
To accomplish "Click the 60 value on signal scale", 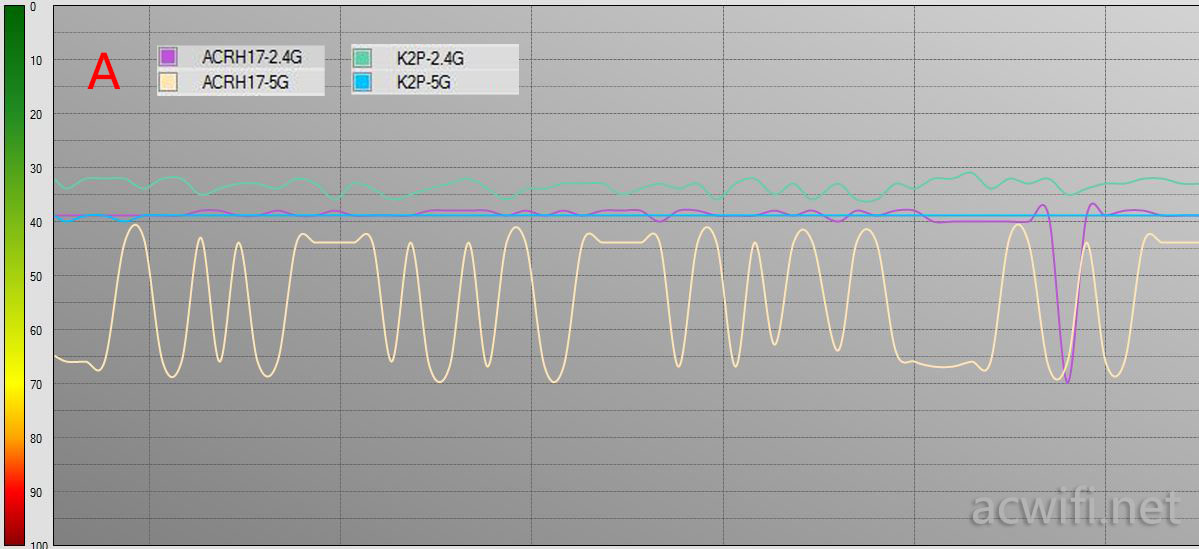I will click(36, 330).
